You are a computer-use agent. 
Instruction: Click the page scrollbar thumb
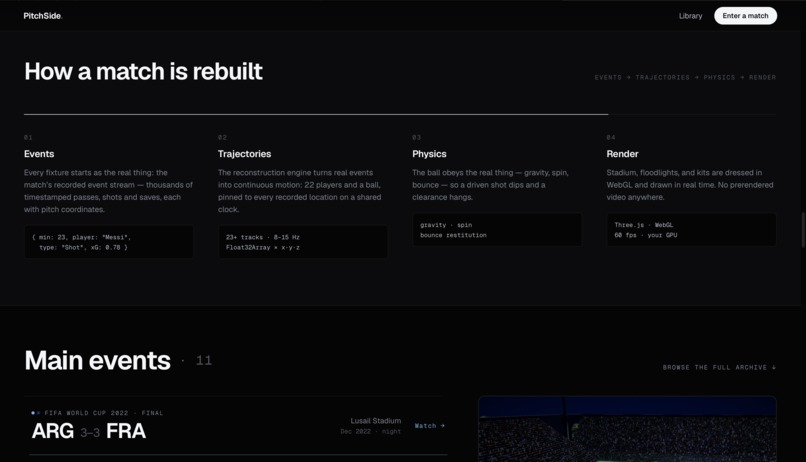(x=803, y=230)
